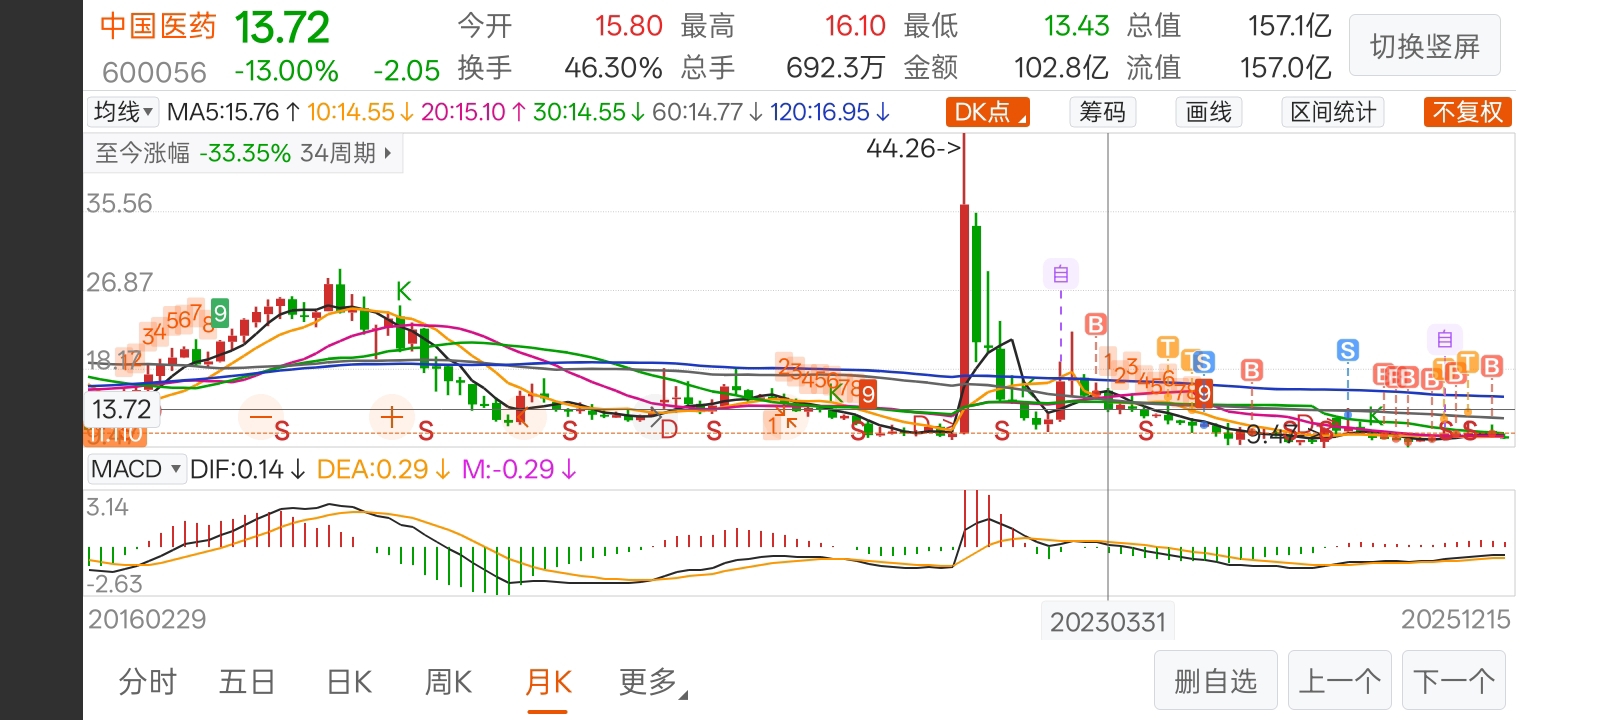The width and height of the screenshot is (1604, 720).
Task: Toggle the 筹码 chip distribution view
Action: (x=1102, y=112)
